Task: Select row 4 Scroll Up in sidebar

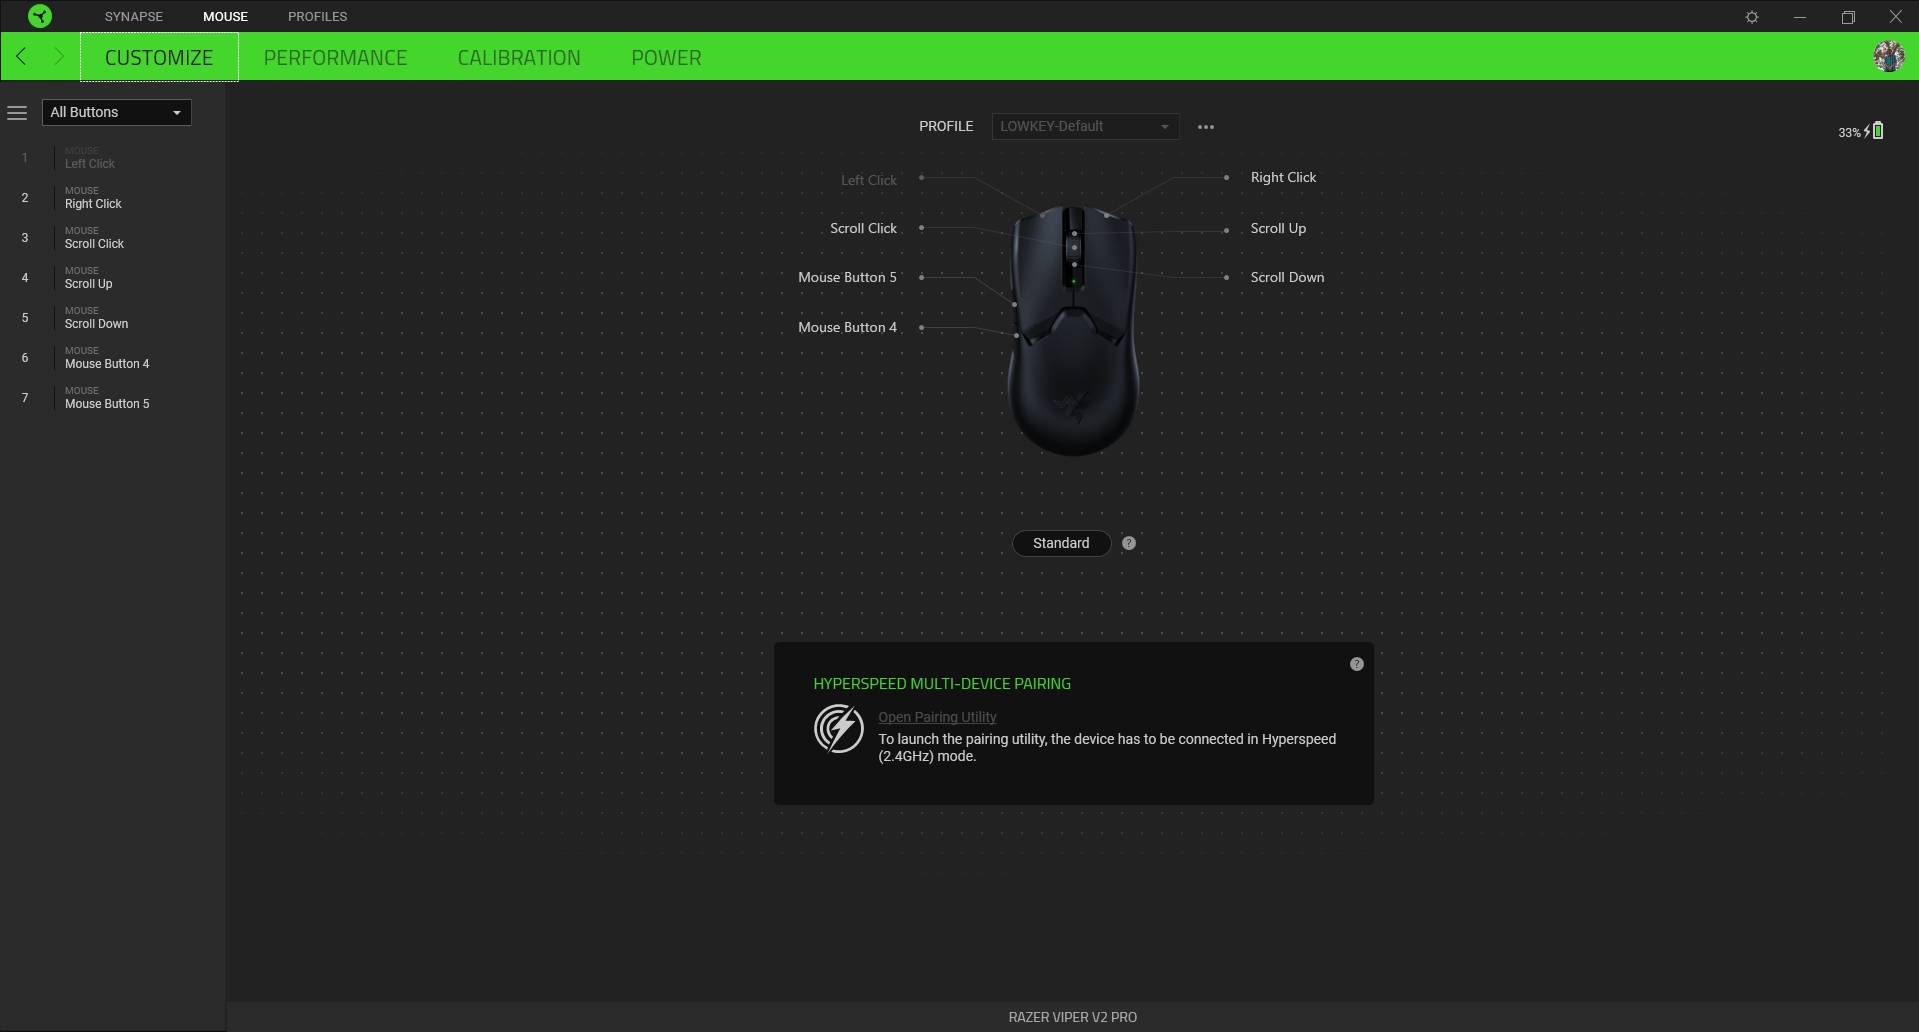Action: (x=112, y=278)
